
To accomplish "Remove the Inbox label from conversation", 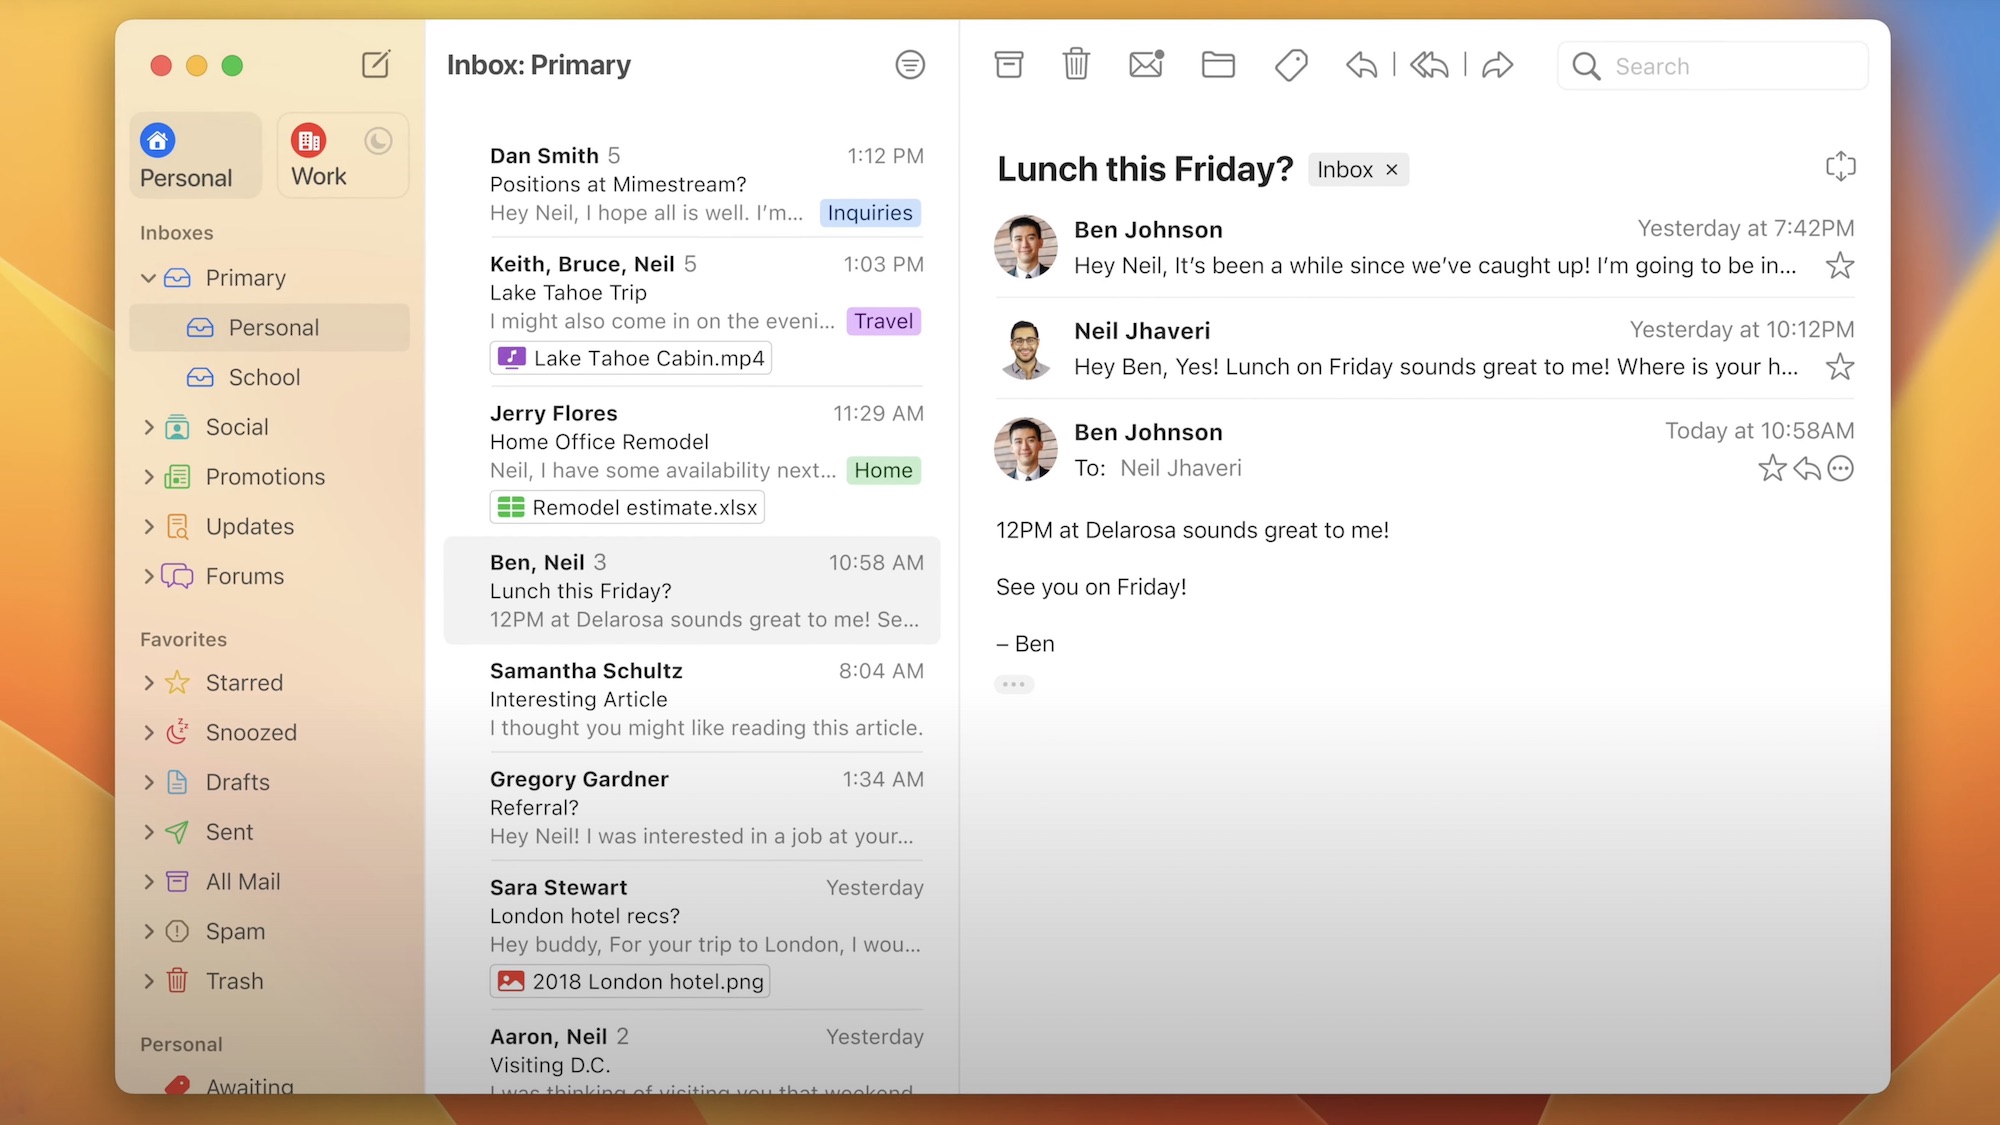I will [x=1391, y=170].
